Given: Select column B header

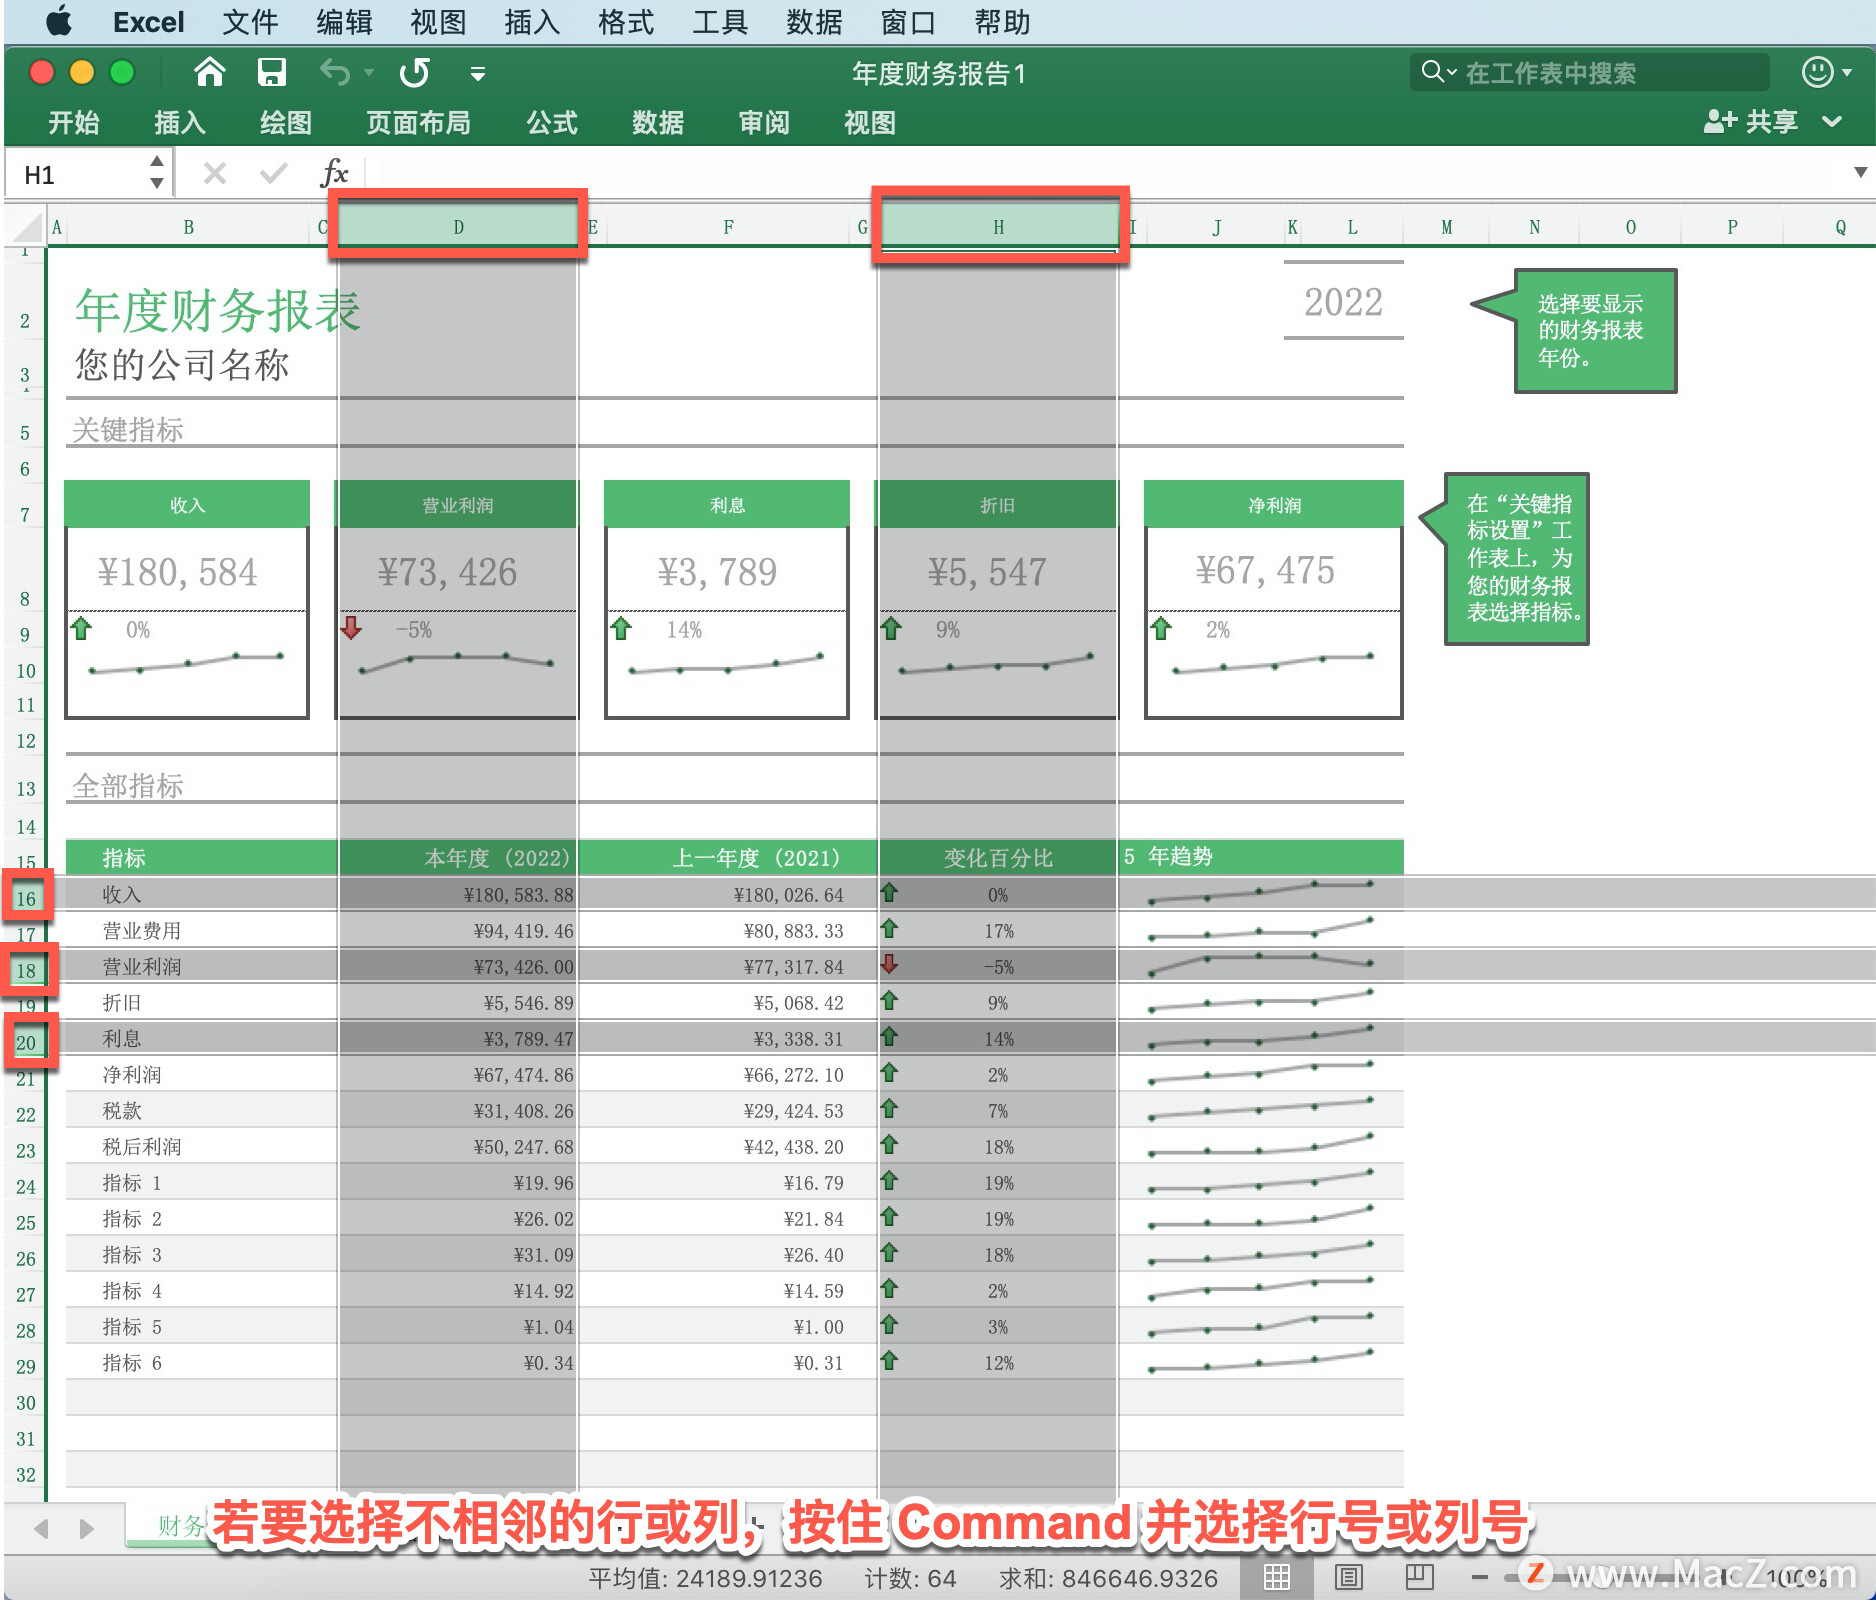Looking at the screenshot, I should 188,226.
